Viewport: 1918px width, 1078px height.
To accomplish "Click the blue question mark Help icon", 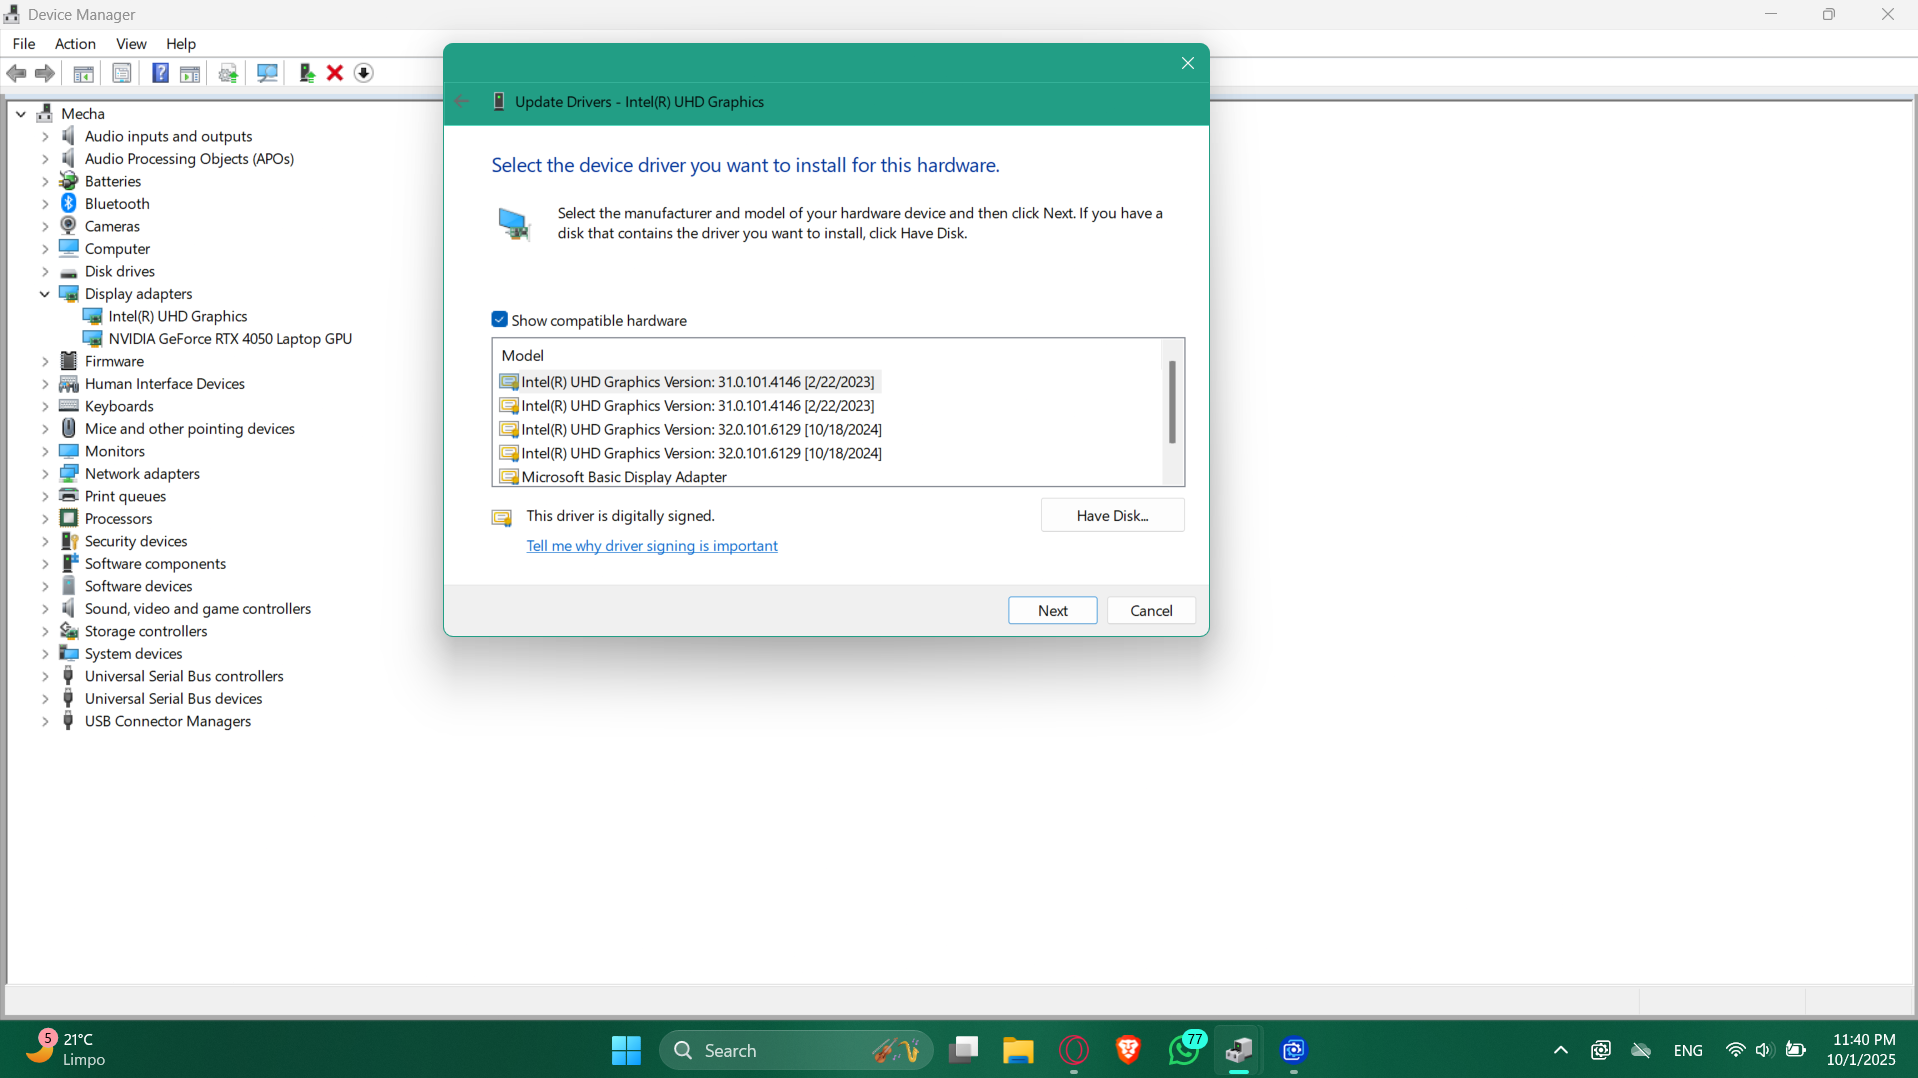I will (x=160, y=73).
